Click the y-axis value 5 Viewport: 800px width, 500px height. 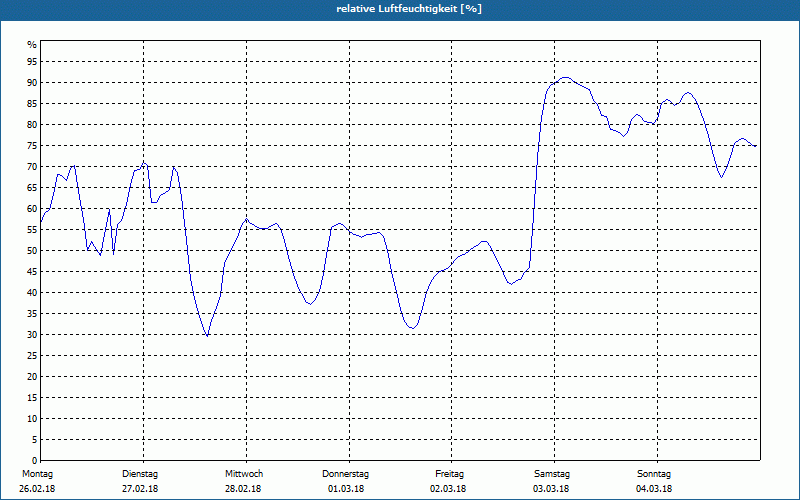coord(35,440)
